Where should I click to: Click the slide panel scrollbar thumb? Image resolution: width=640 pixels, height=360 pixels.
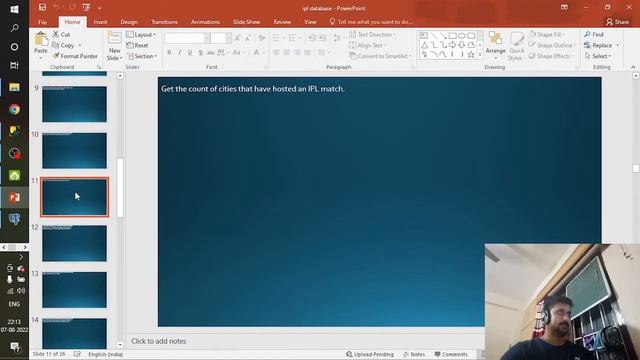point(120,188)
